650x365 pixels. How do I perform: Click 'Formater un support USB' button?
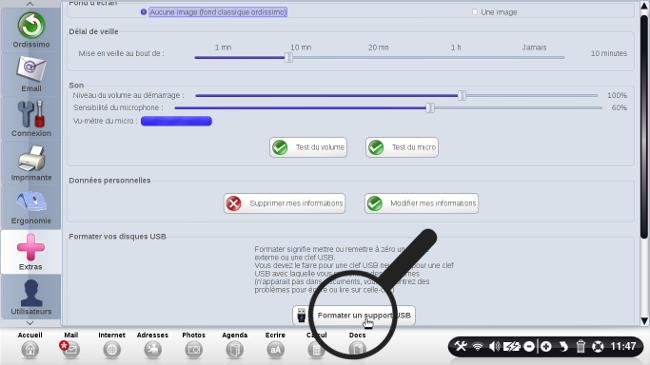[354, 316]
